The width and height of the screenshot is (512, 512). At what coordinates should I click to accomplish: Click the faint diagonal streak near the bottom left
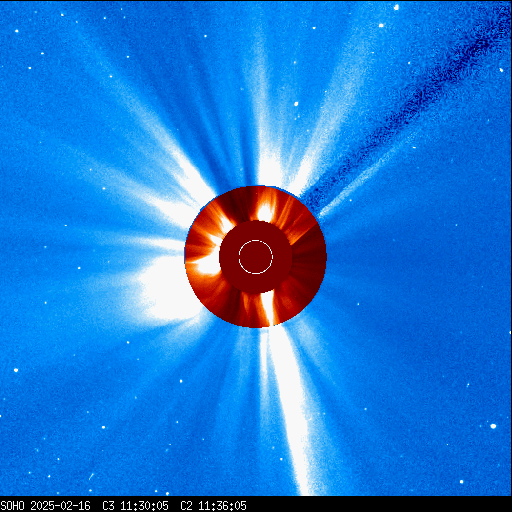pyautogui.click(x=91, y=476)
